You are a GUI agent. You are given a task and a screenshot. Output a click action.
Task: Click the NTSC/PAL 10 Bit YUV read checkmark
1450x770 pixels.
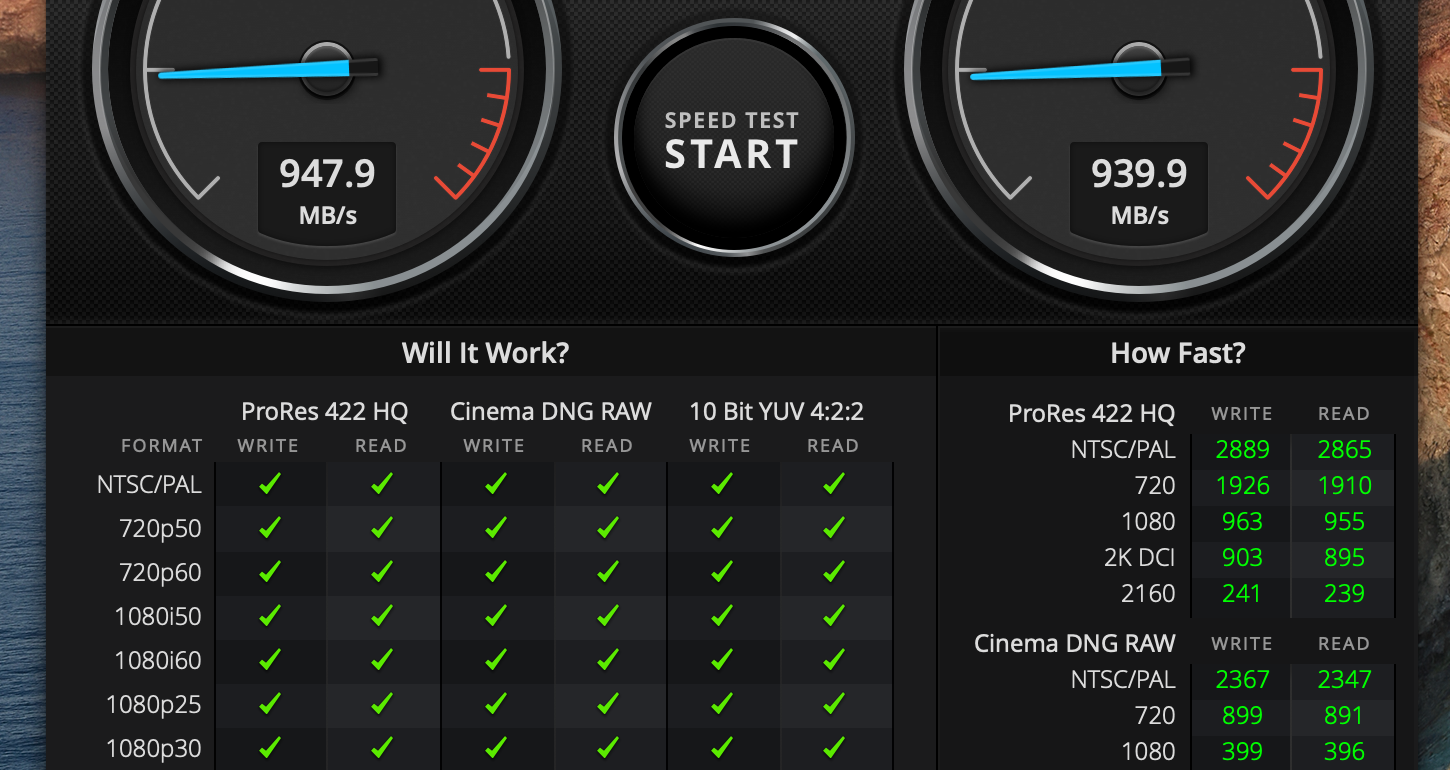[x=834, y=485]
